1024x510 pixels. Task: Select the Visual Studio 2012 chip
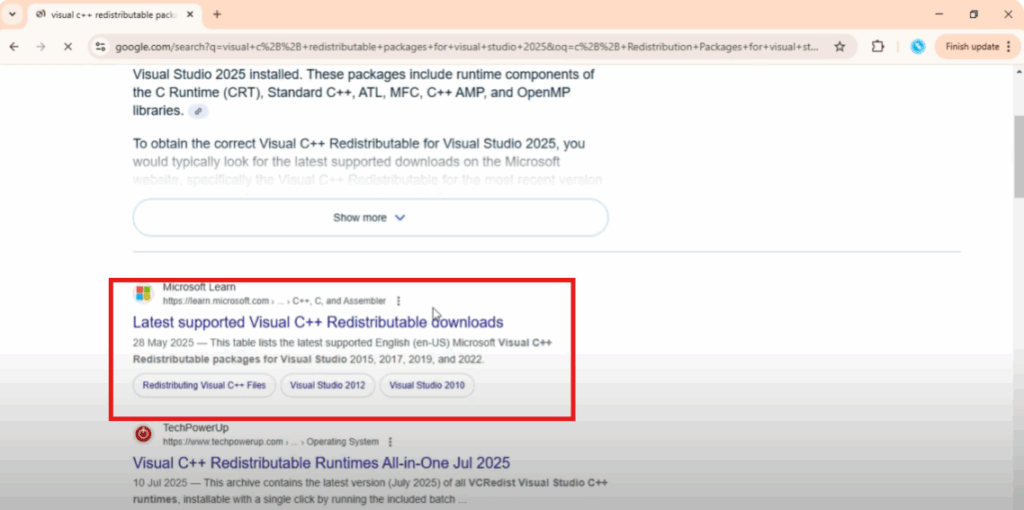tap(327, 385)
